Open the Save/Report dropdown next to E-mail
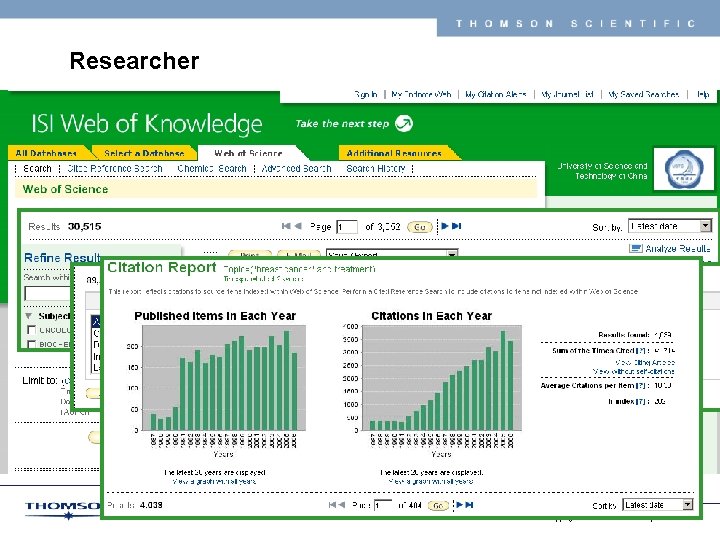720x540 pixels. 392,253
